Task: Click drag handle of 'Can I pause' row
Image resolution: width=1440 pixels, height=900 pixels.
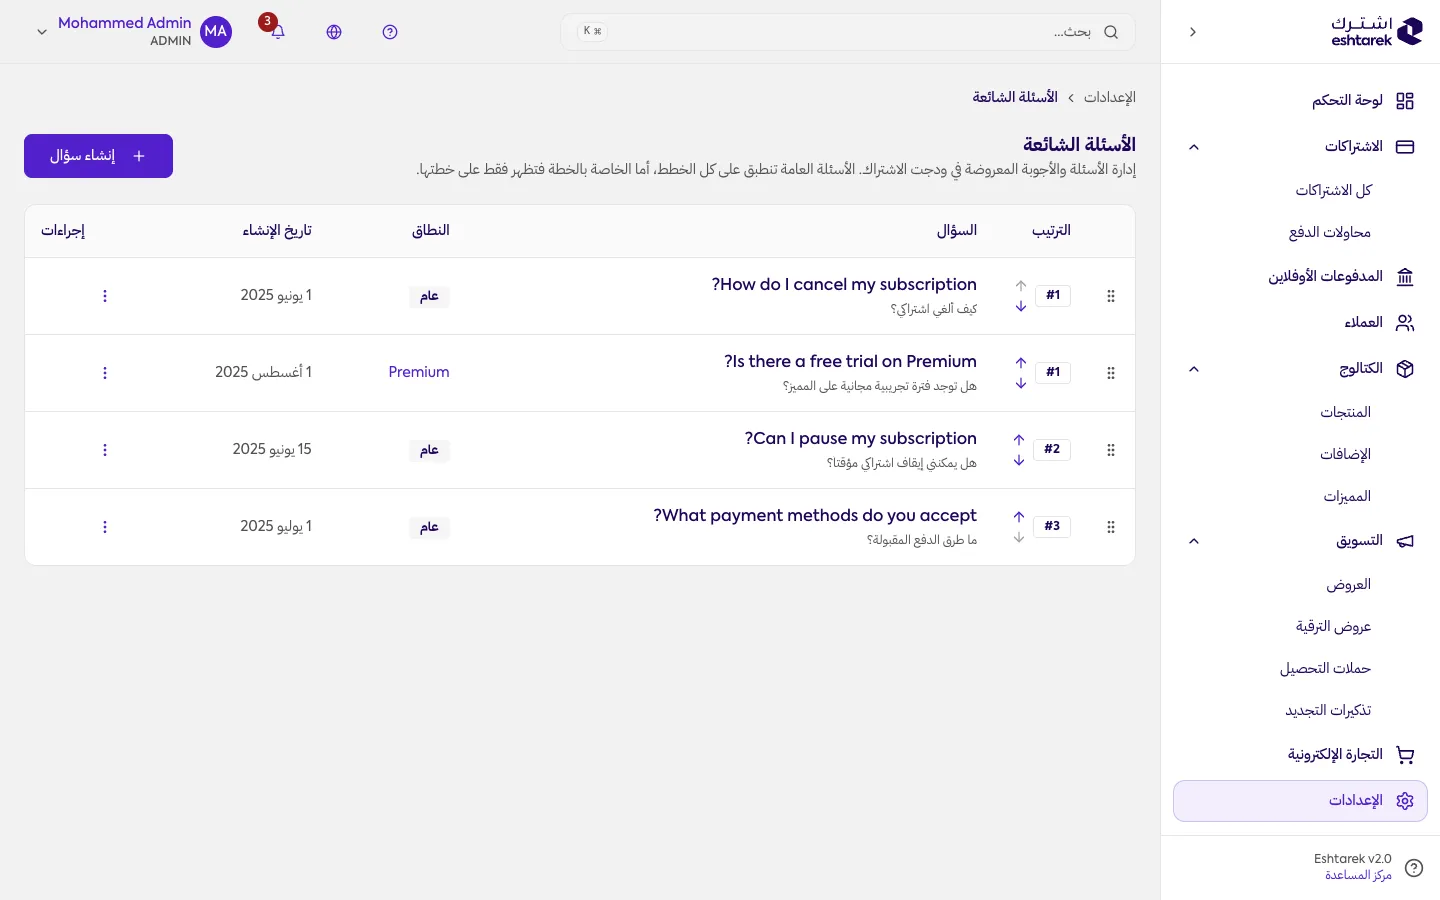Action: click(x=1111, y=450)
